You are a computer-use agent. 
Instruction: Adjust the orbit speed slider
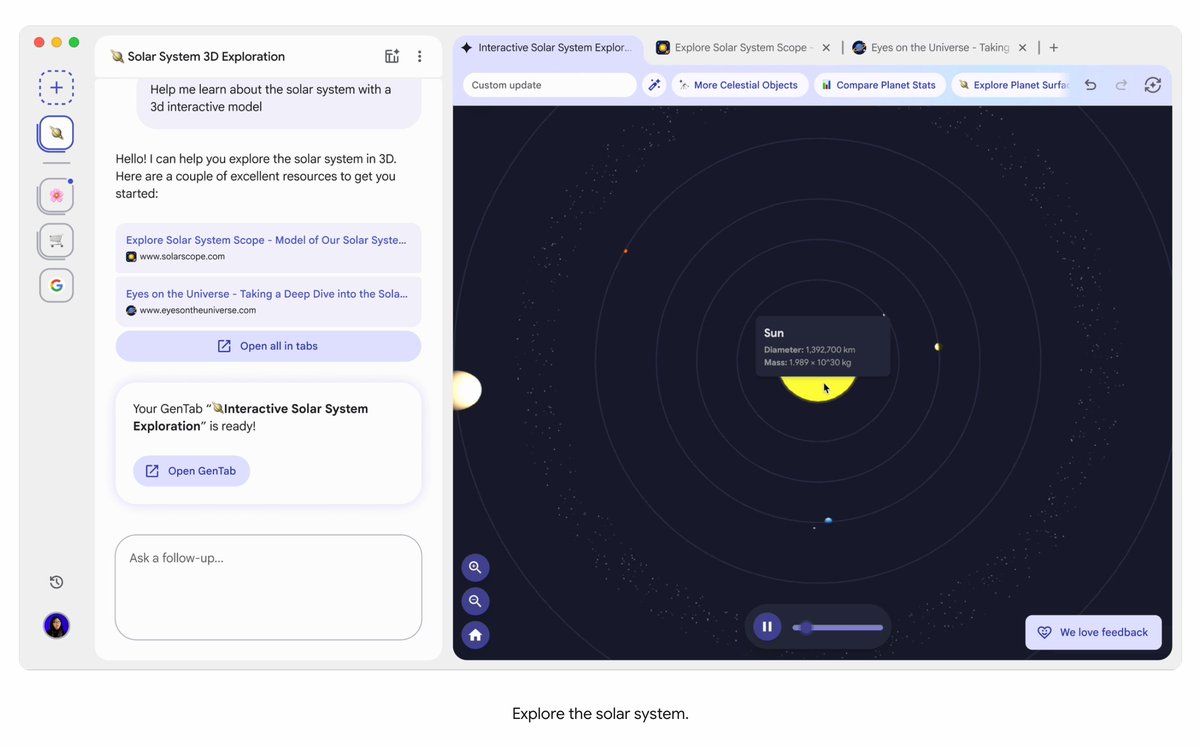click(837, 628)
